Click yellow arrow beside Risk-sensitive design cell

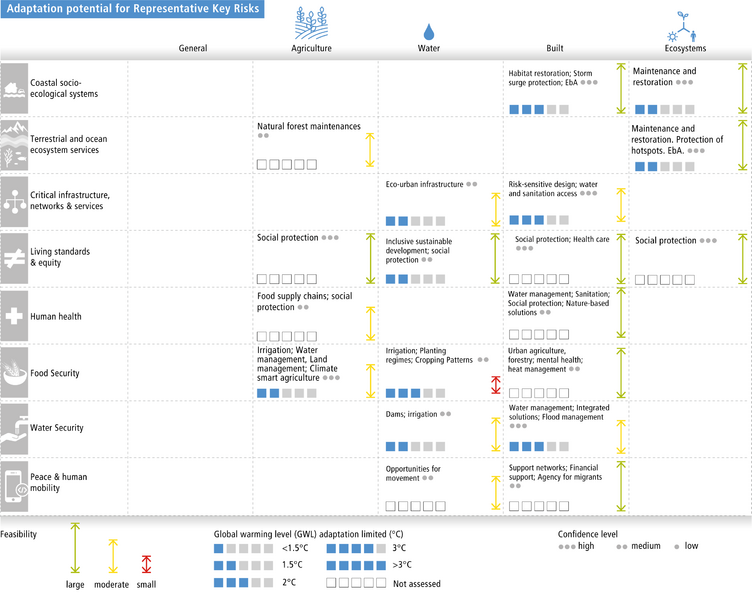click(621, 205)
